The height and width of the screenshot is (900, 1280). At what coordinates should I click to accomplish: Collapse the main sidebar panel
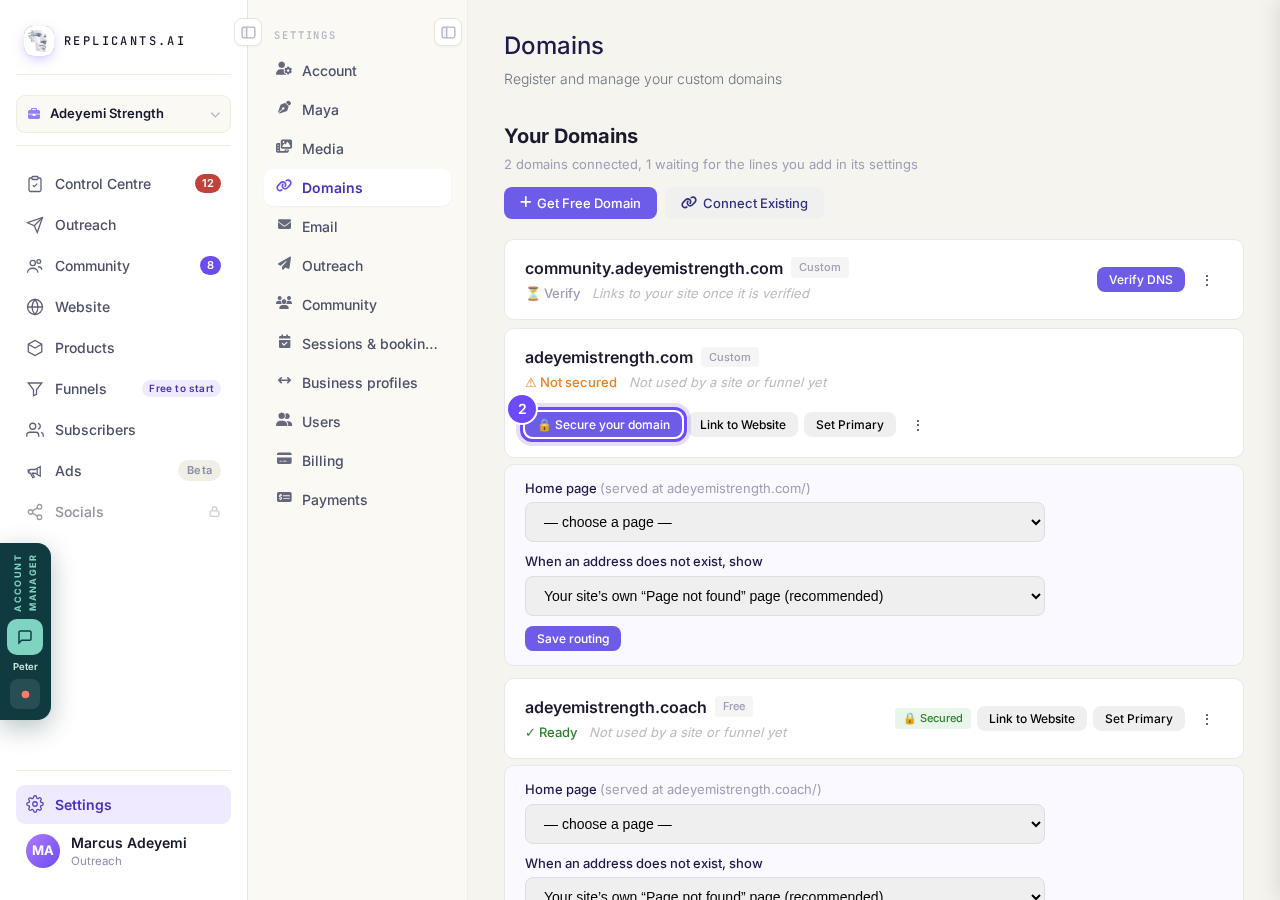pos(248,32)
